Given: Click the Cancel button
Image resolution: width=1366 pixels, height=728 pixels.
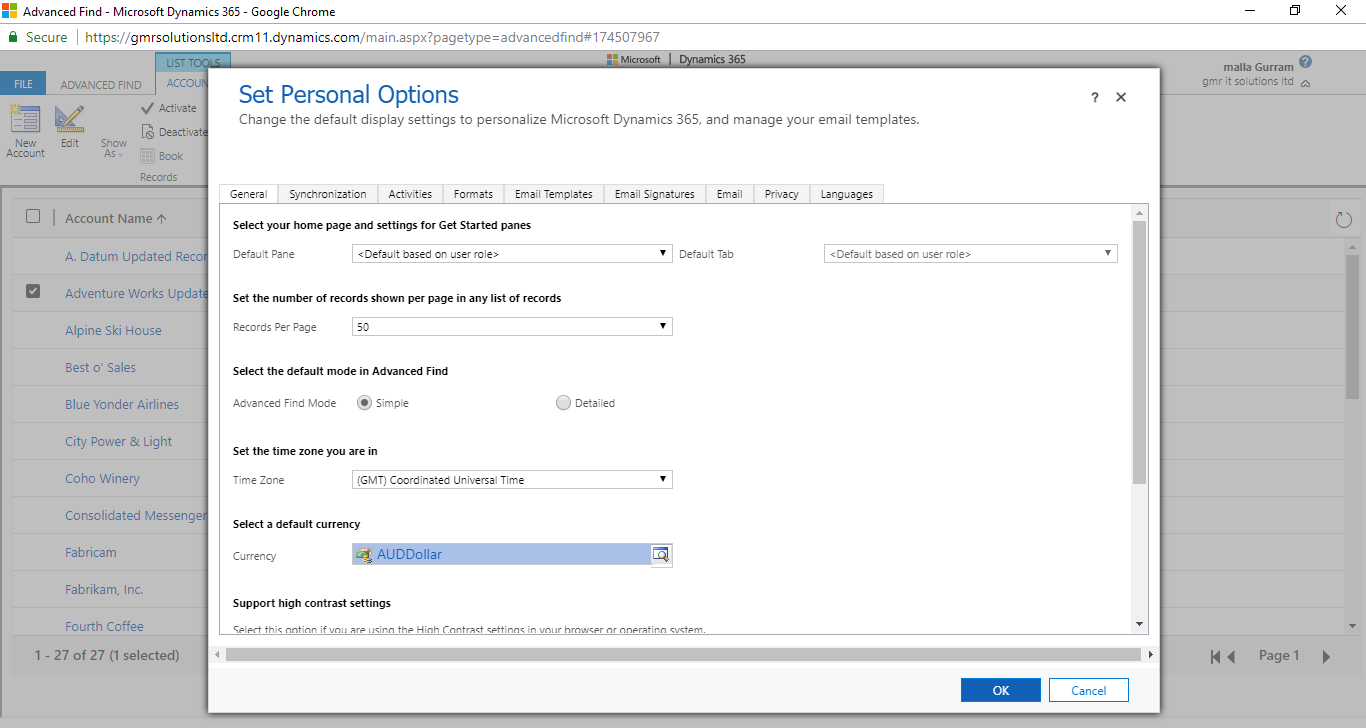Looking at the screenshot, I should (1089, 690).
